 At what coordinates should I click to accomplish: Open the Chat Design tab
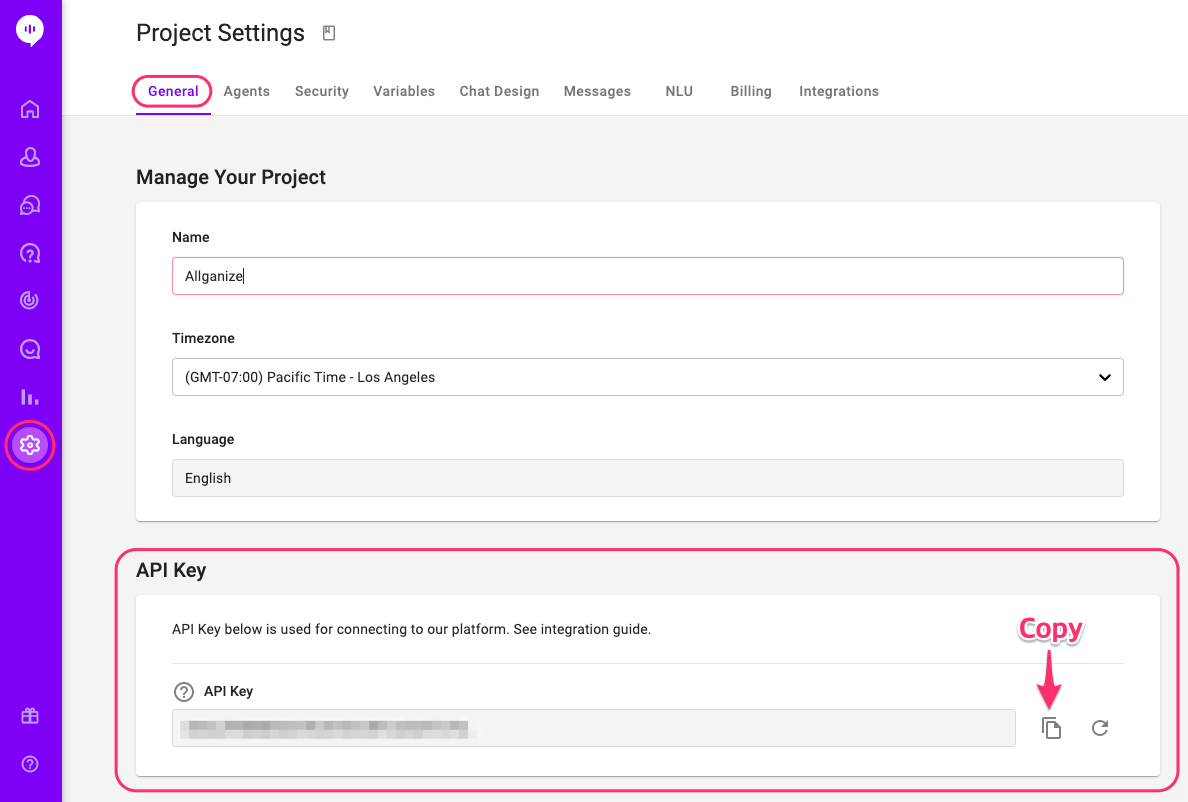pos(499,92)
